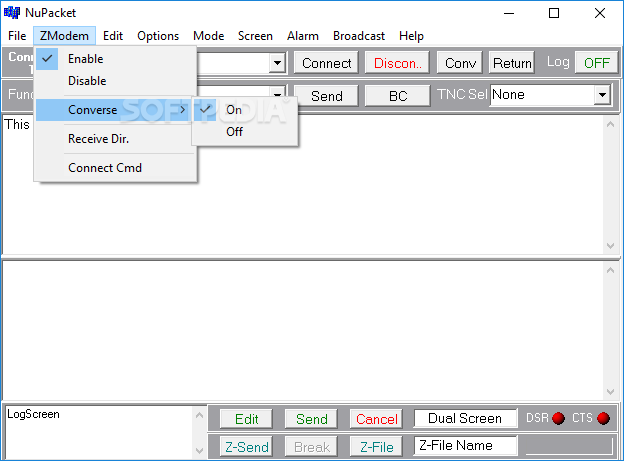Choose Connect Cmd menu entry
The height and width of the screenshot is (461, 624).
116,168
